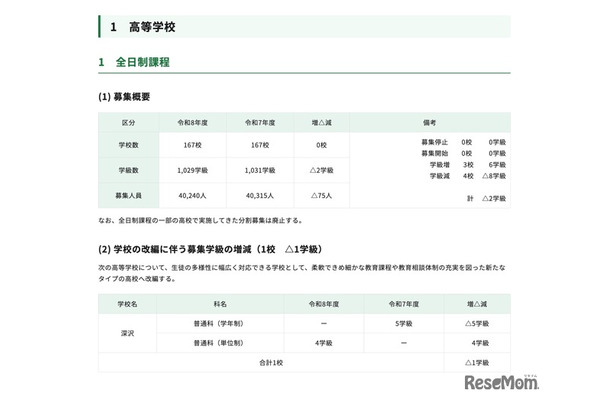The width and height of the screenshot is (610, 400).
Task: Click the '普通科（学年制）' cell
Action: (x=218, y=324)
